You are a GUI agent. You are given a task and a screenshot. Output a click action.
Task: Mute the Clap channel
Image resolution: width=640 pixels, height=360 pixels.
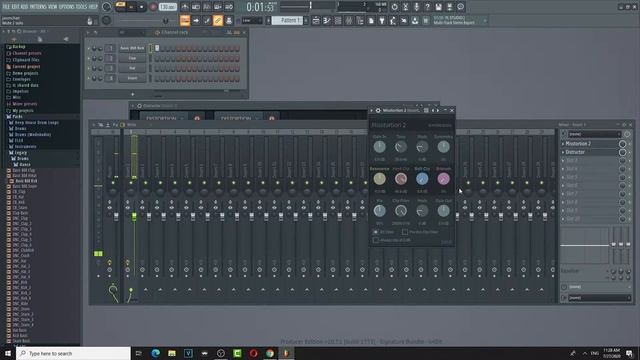(89, 58)
